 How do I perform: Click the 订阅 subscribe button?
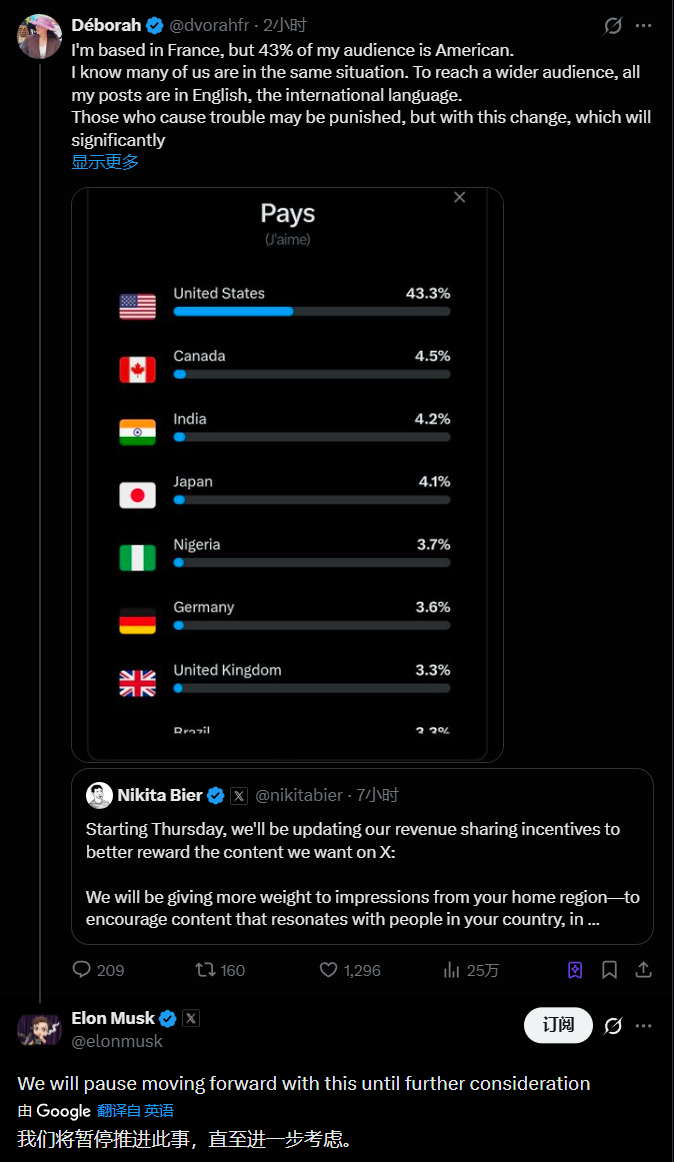click(558, 1025)
